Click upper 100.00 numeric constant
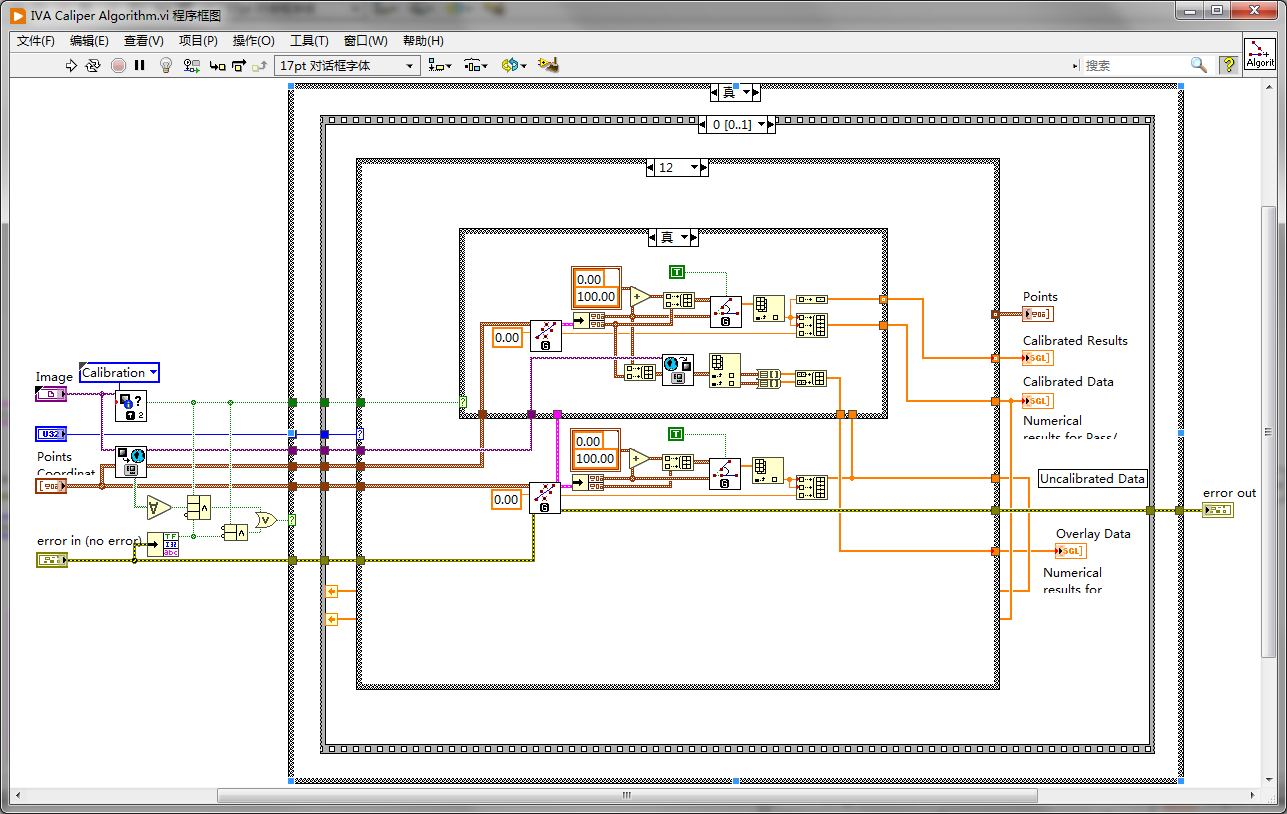This screenshot has height=814, width=1287. (x=596, y=297)
